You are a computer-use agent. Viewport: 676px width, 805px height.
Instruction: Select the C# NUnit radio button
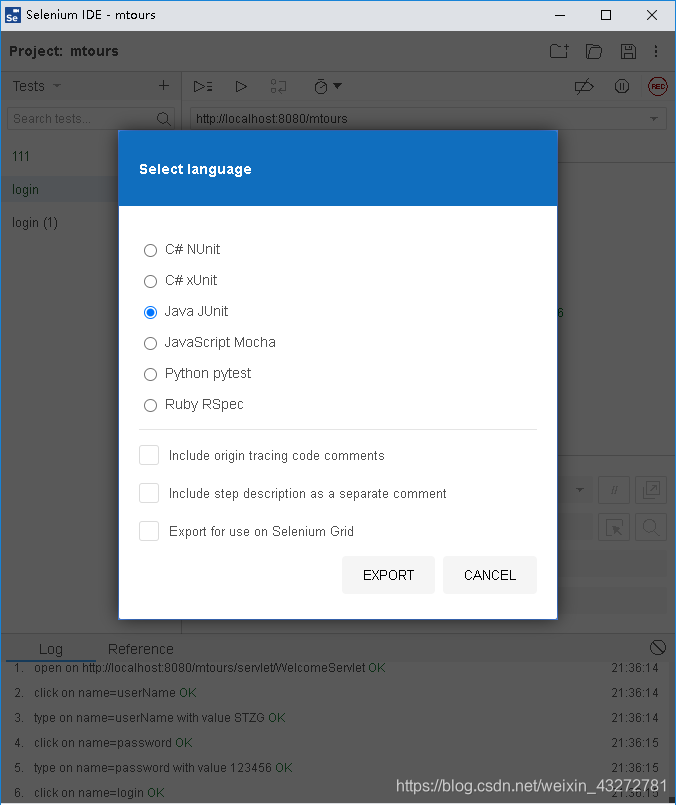point(150,251)
